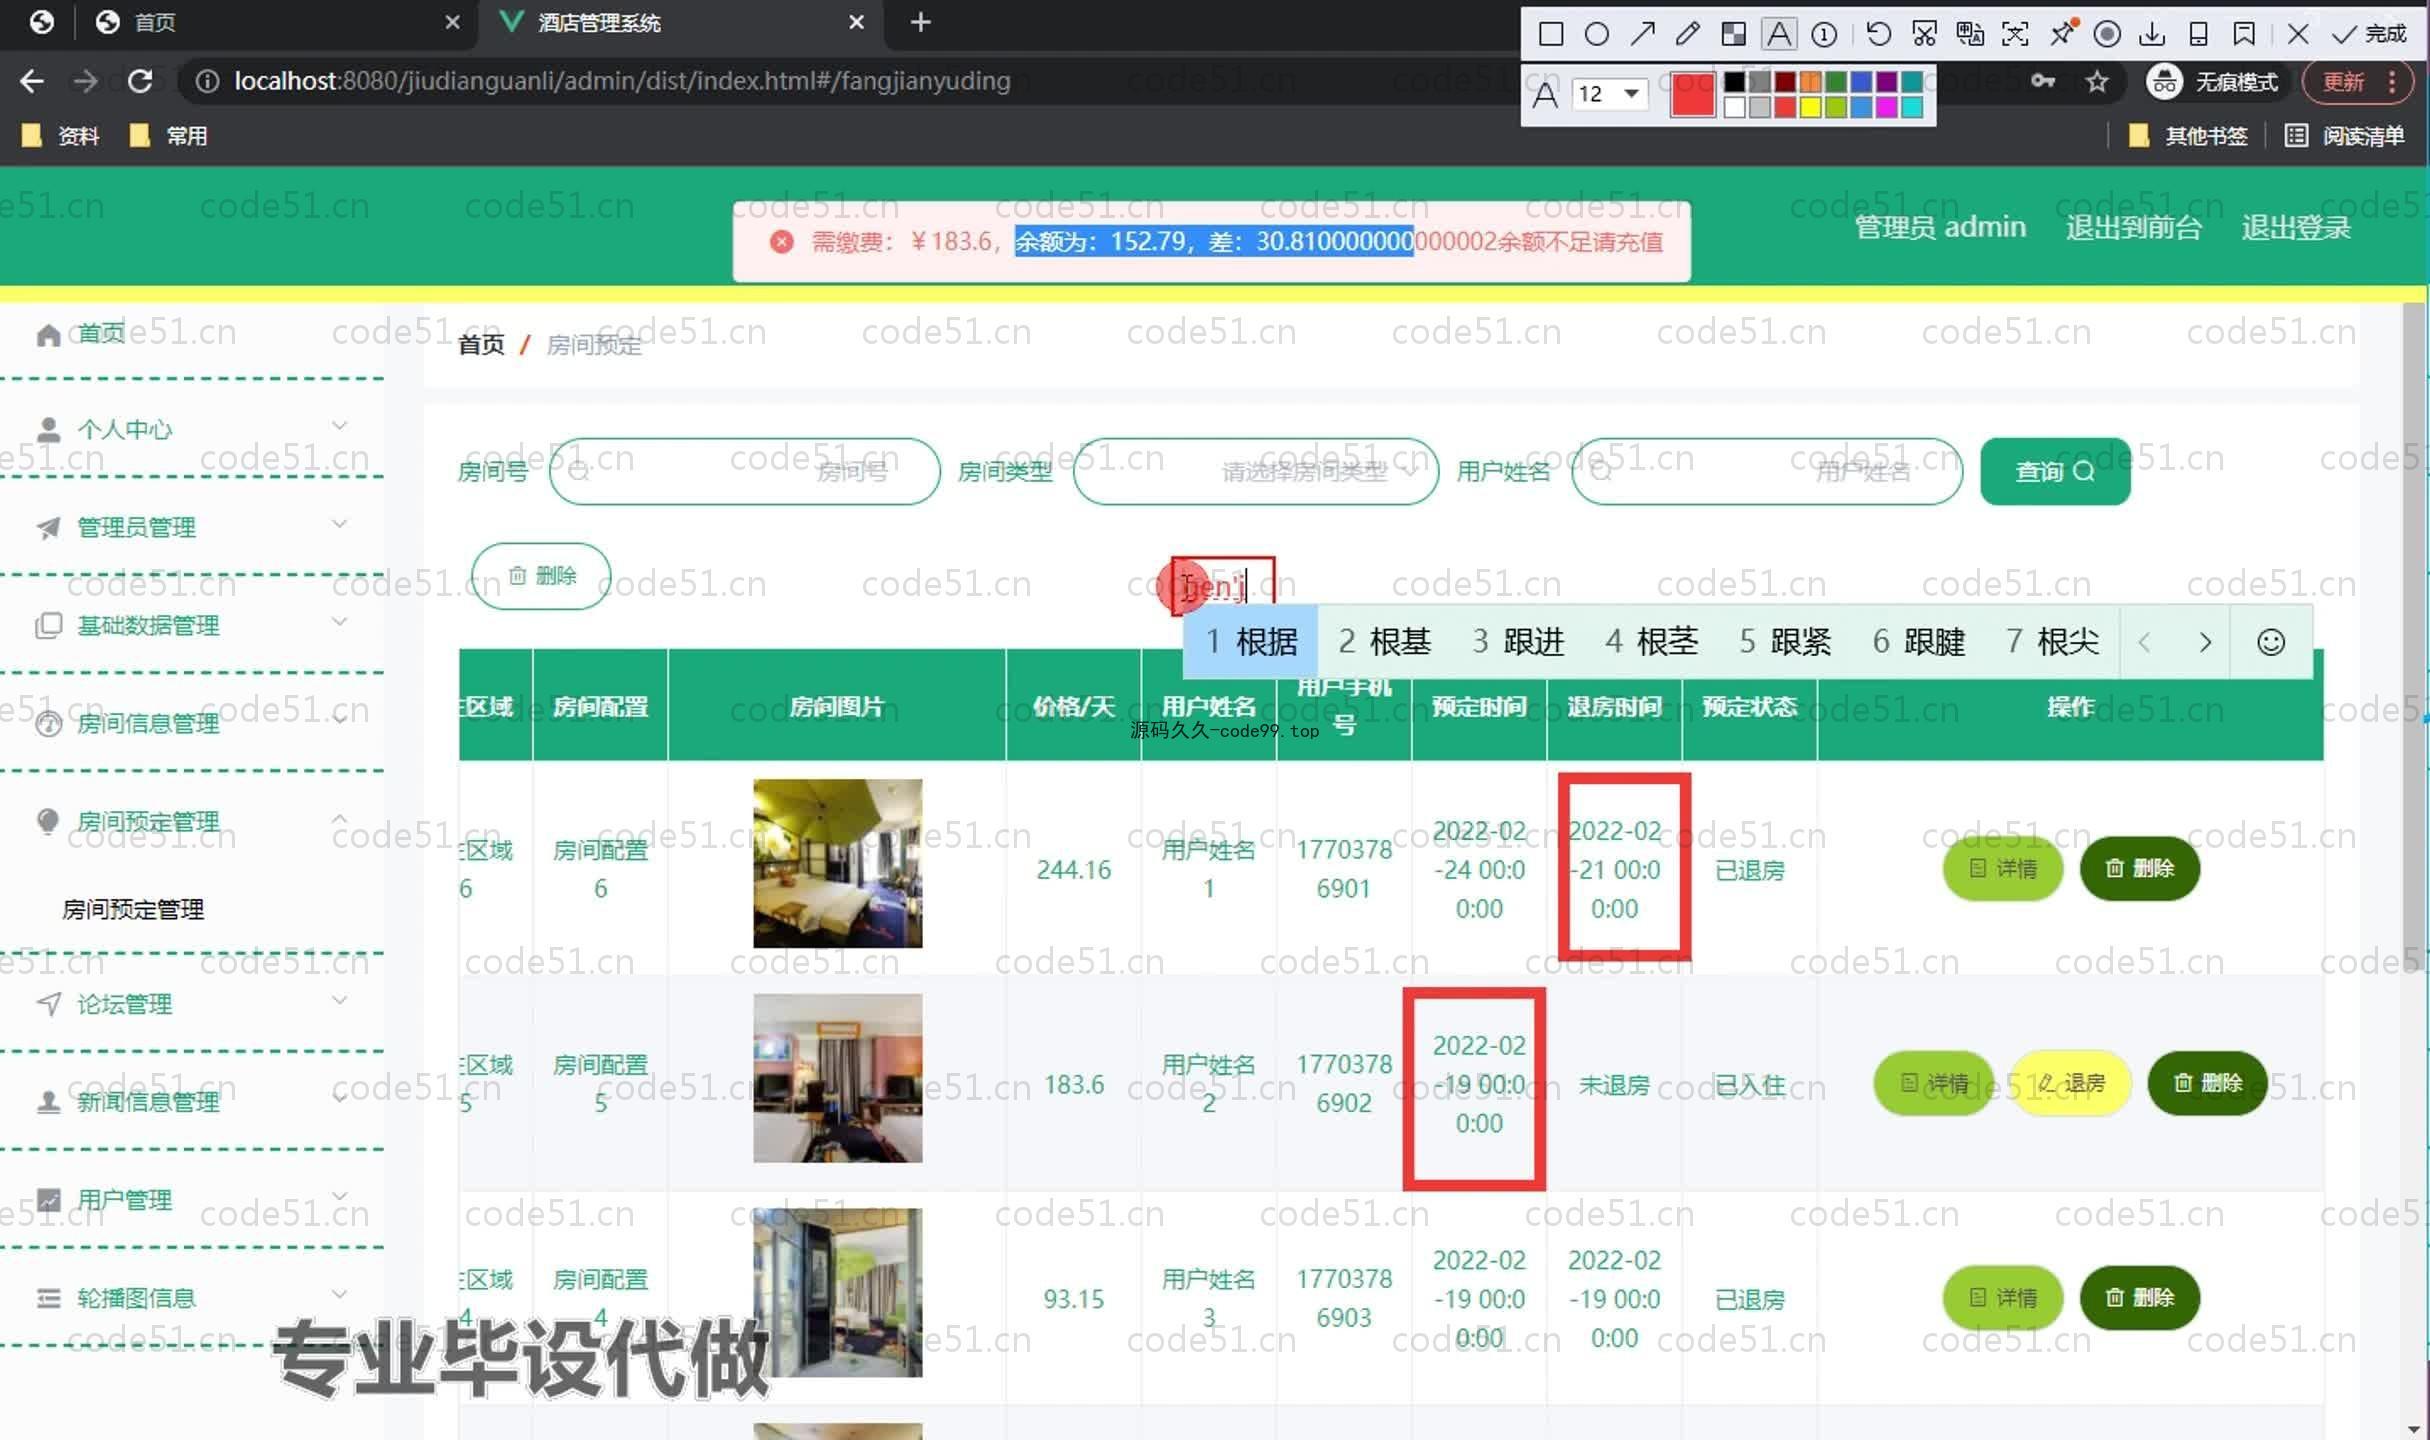Open 其他书签 bookmarks folder
Screen dimensions: 2430x1440
pyautogui.click(x=2188, y=136)
